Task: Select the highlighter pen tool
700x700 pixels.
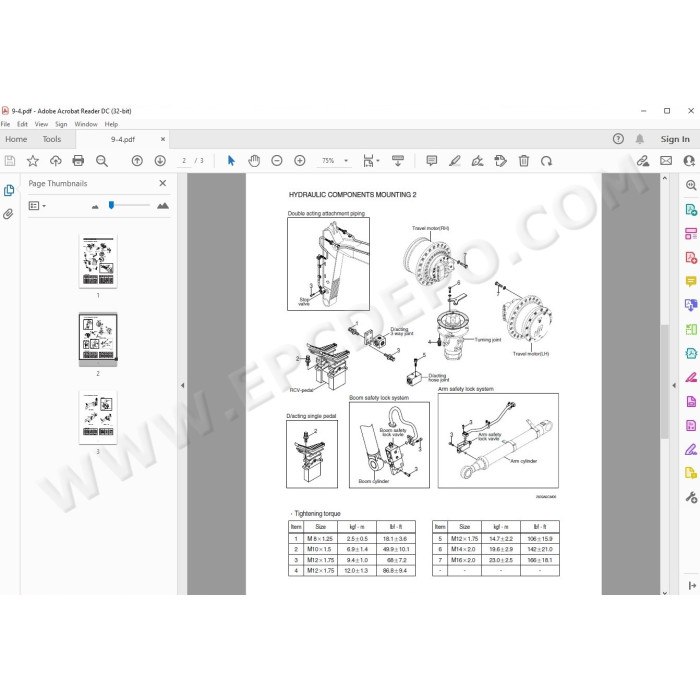Action: tap(454, 161)
